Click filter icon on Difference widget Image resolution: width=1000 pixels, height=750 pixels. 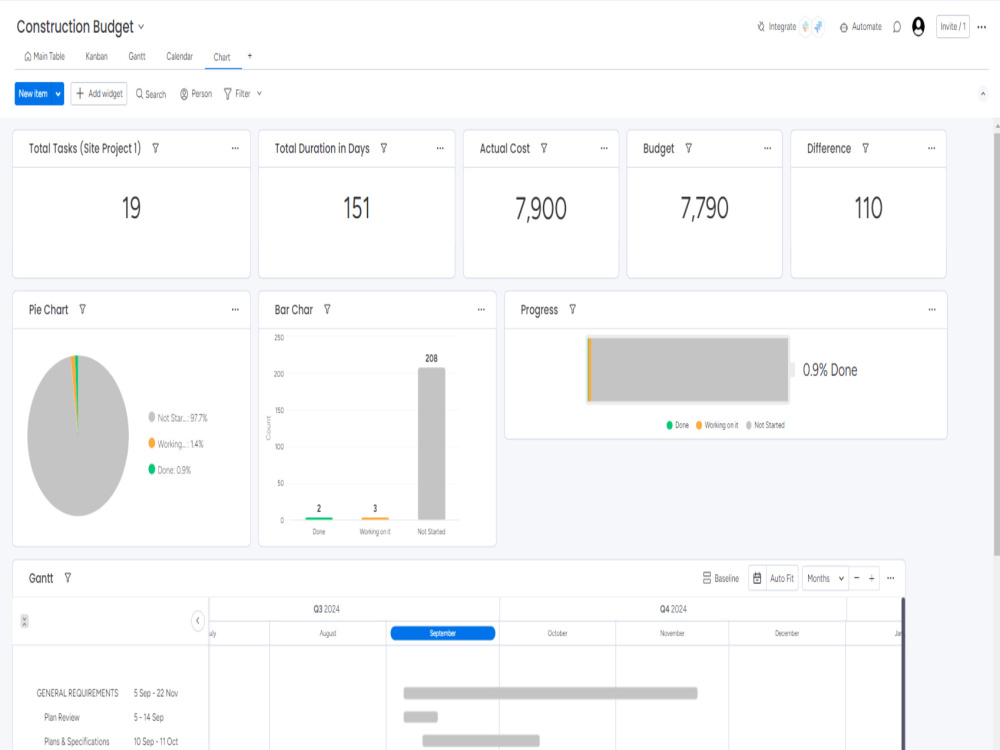(x=865, y=148)
